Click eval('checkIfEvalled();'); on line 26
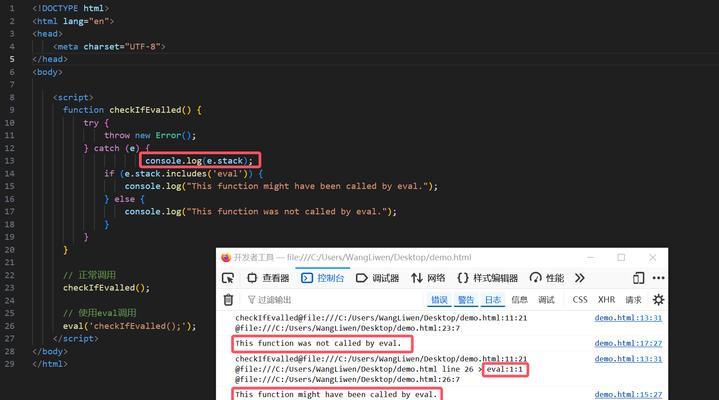Screen dimensions: 719x400 [x=130, y=326]
